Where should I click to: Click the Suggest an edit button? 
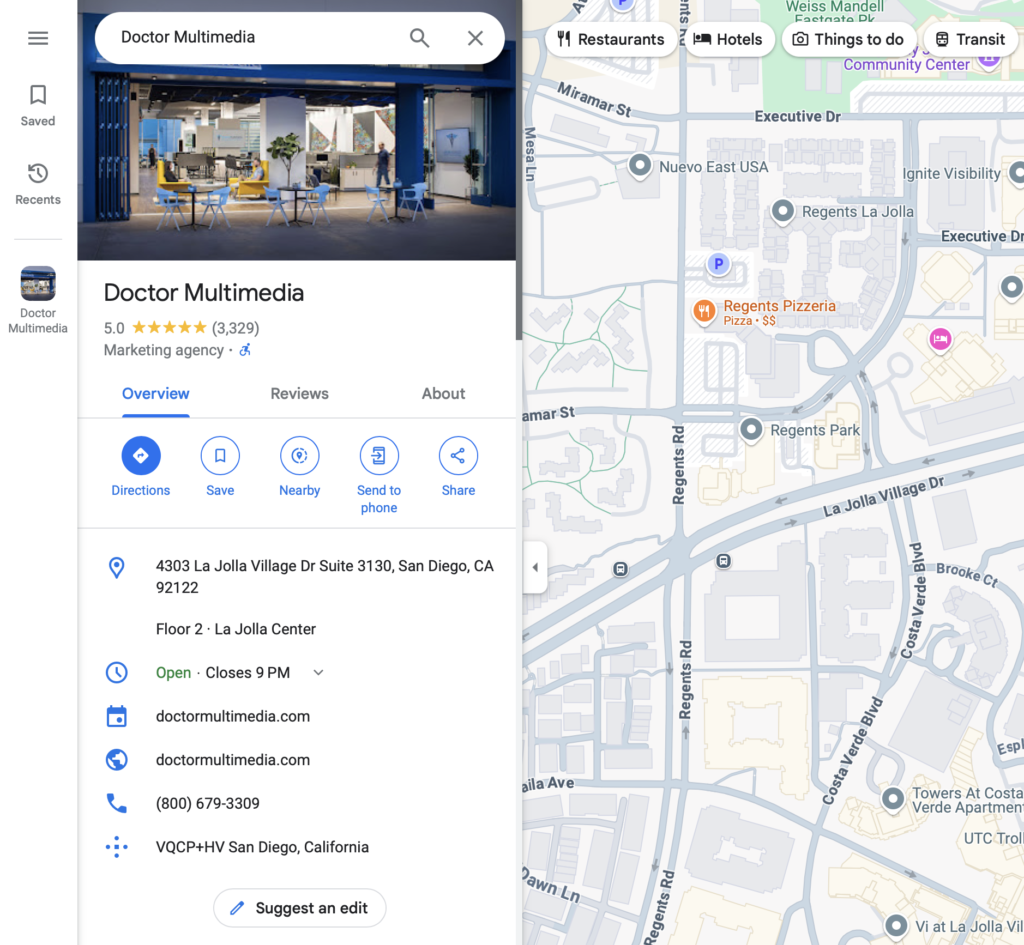point(300,908)
